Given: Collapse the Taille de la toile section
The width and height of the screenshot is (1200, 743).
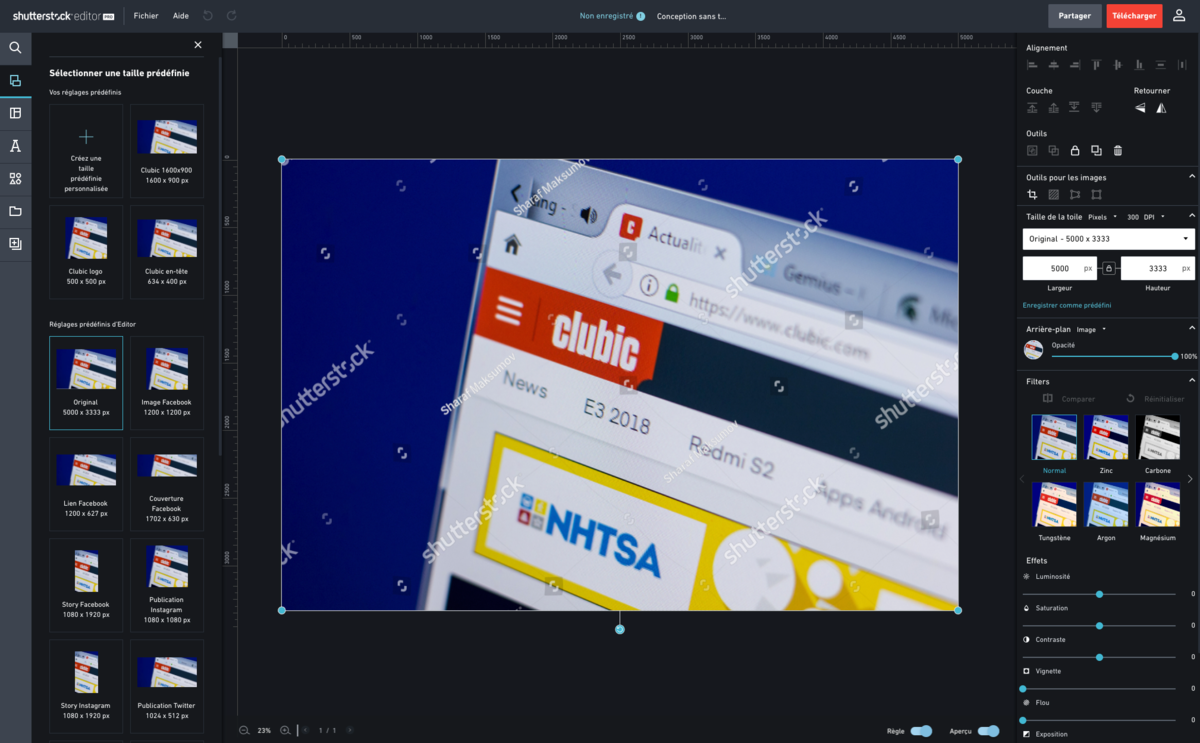Looking at the screenshot, I should pyautogui.click(x=1191, y=216).
